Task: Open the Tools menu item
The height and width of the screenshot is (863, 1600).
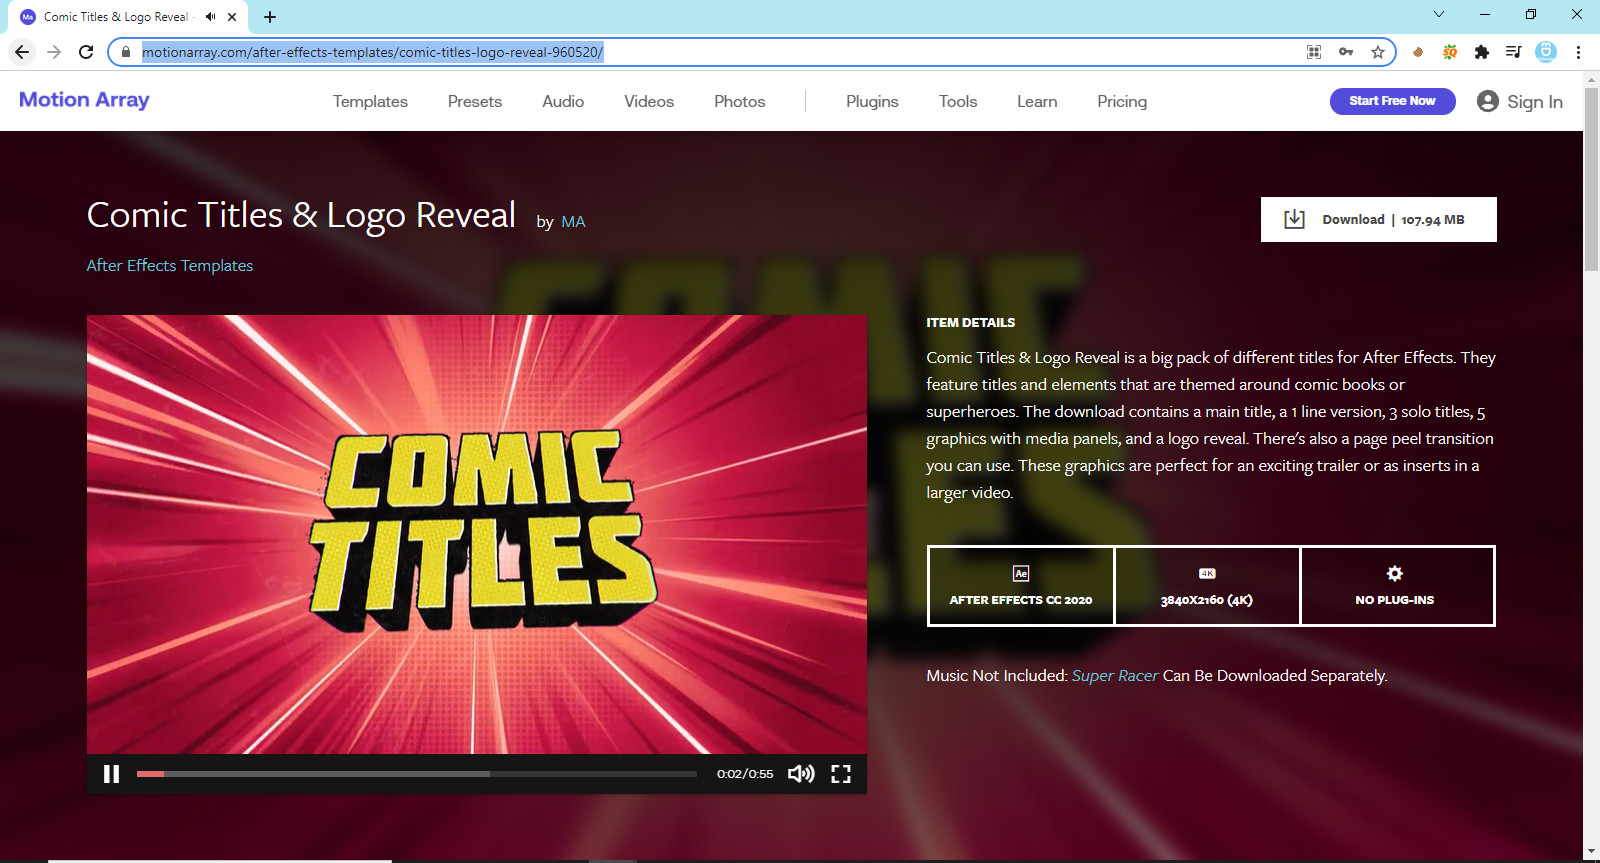Action: [x=958, y=101]
